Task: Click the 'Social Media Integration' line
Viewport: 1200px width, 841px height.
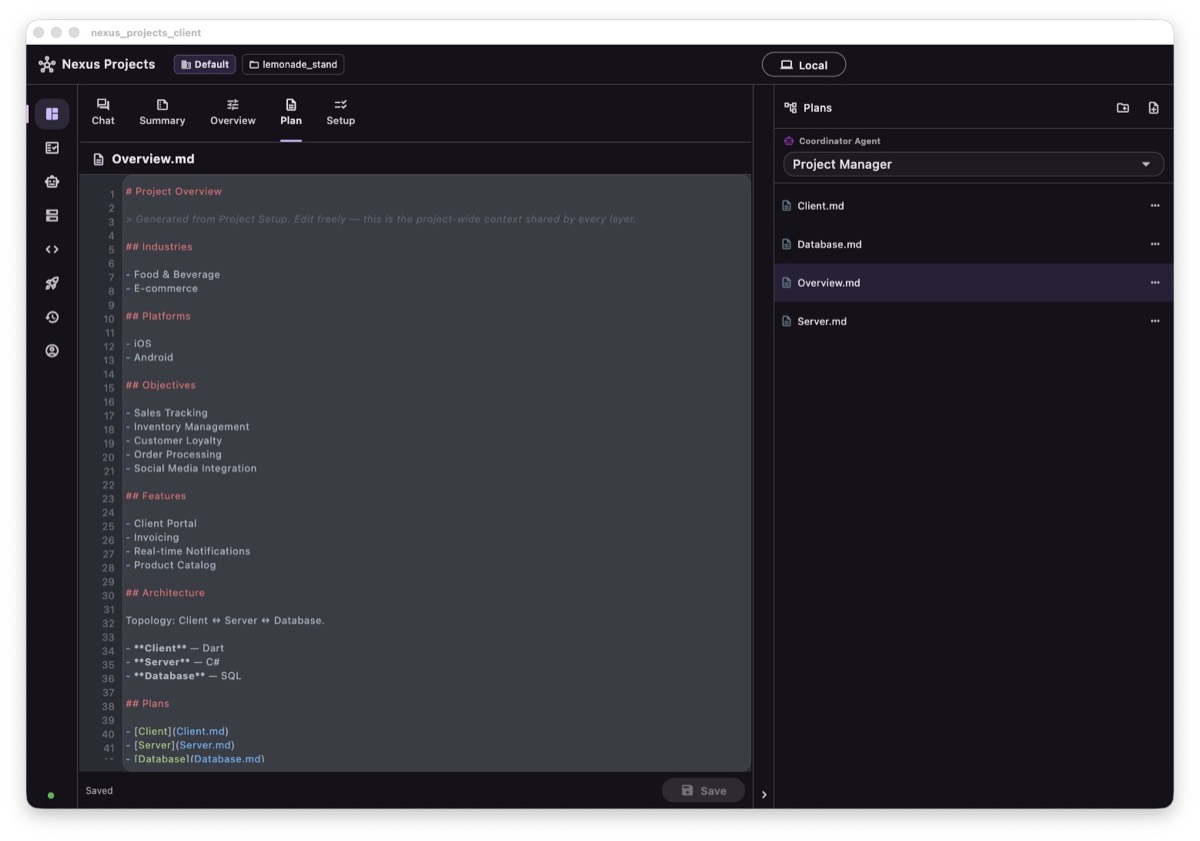Action: pyautogui.click(x=191, y=468)
